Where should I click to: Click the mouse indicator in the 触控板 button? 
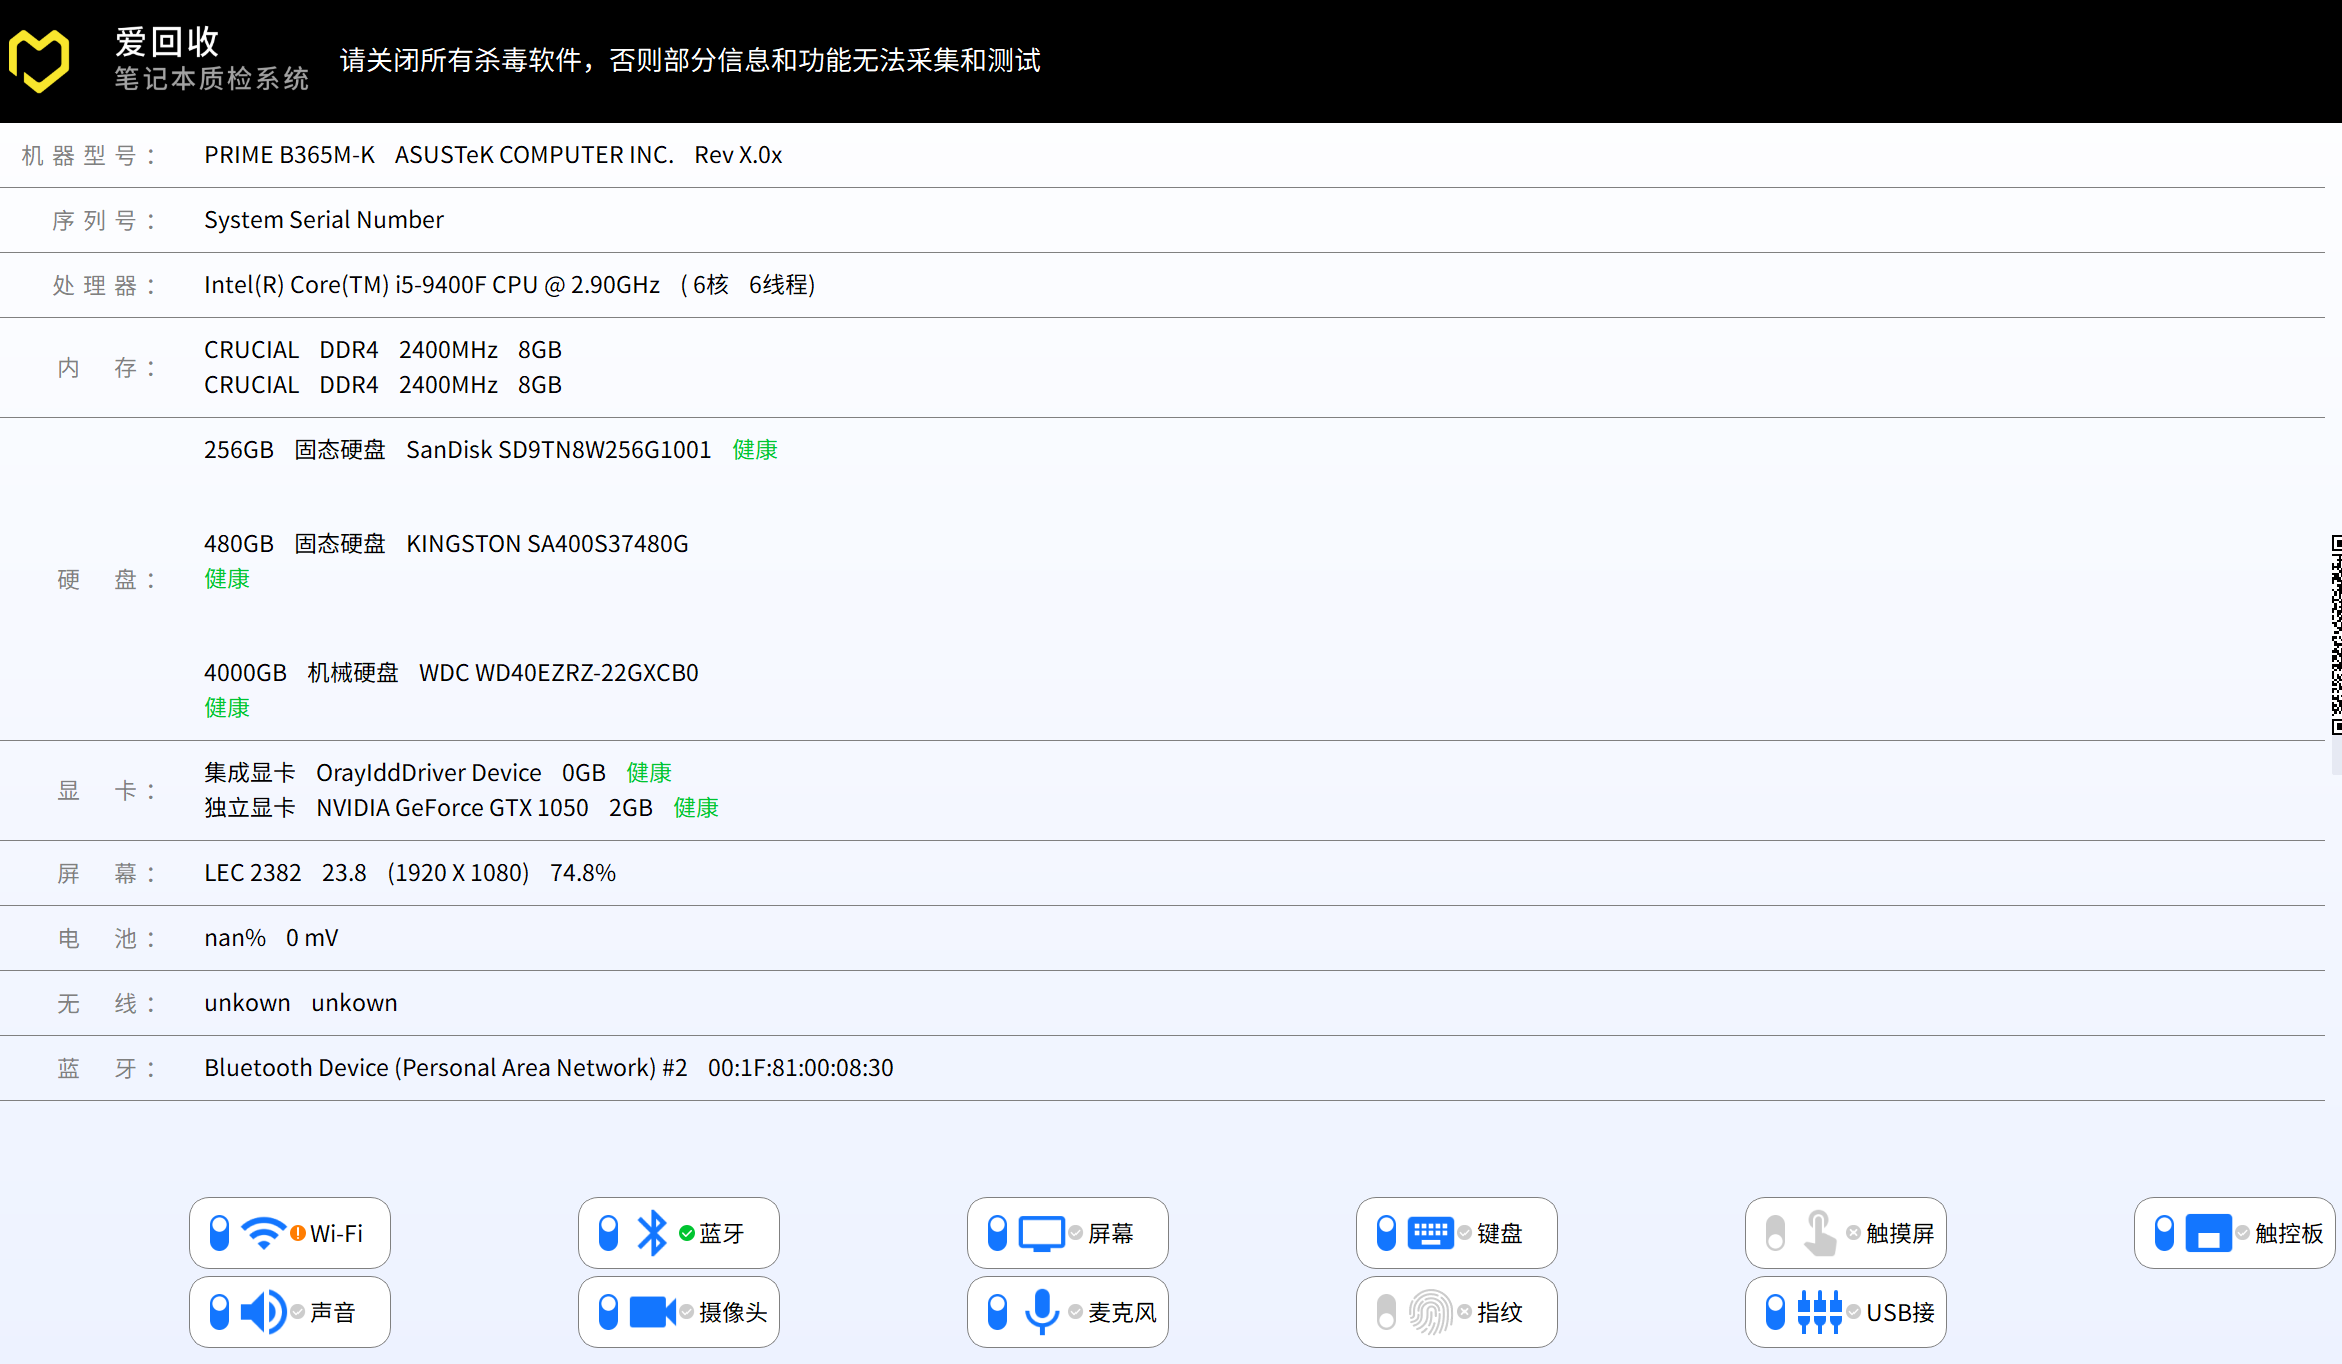click(2165, 1233)
